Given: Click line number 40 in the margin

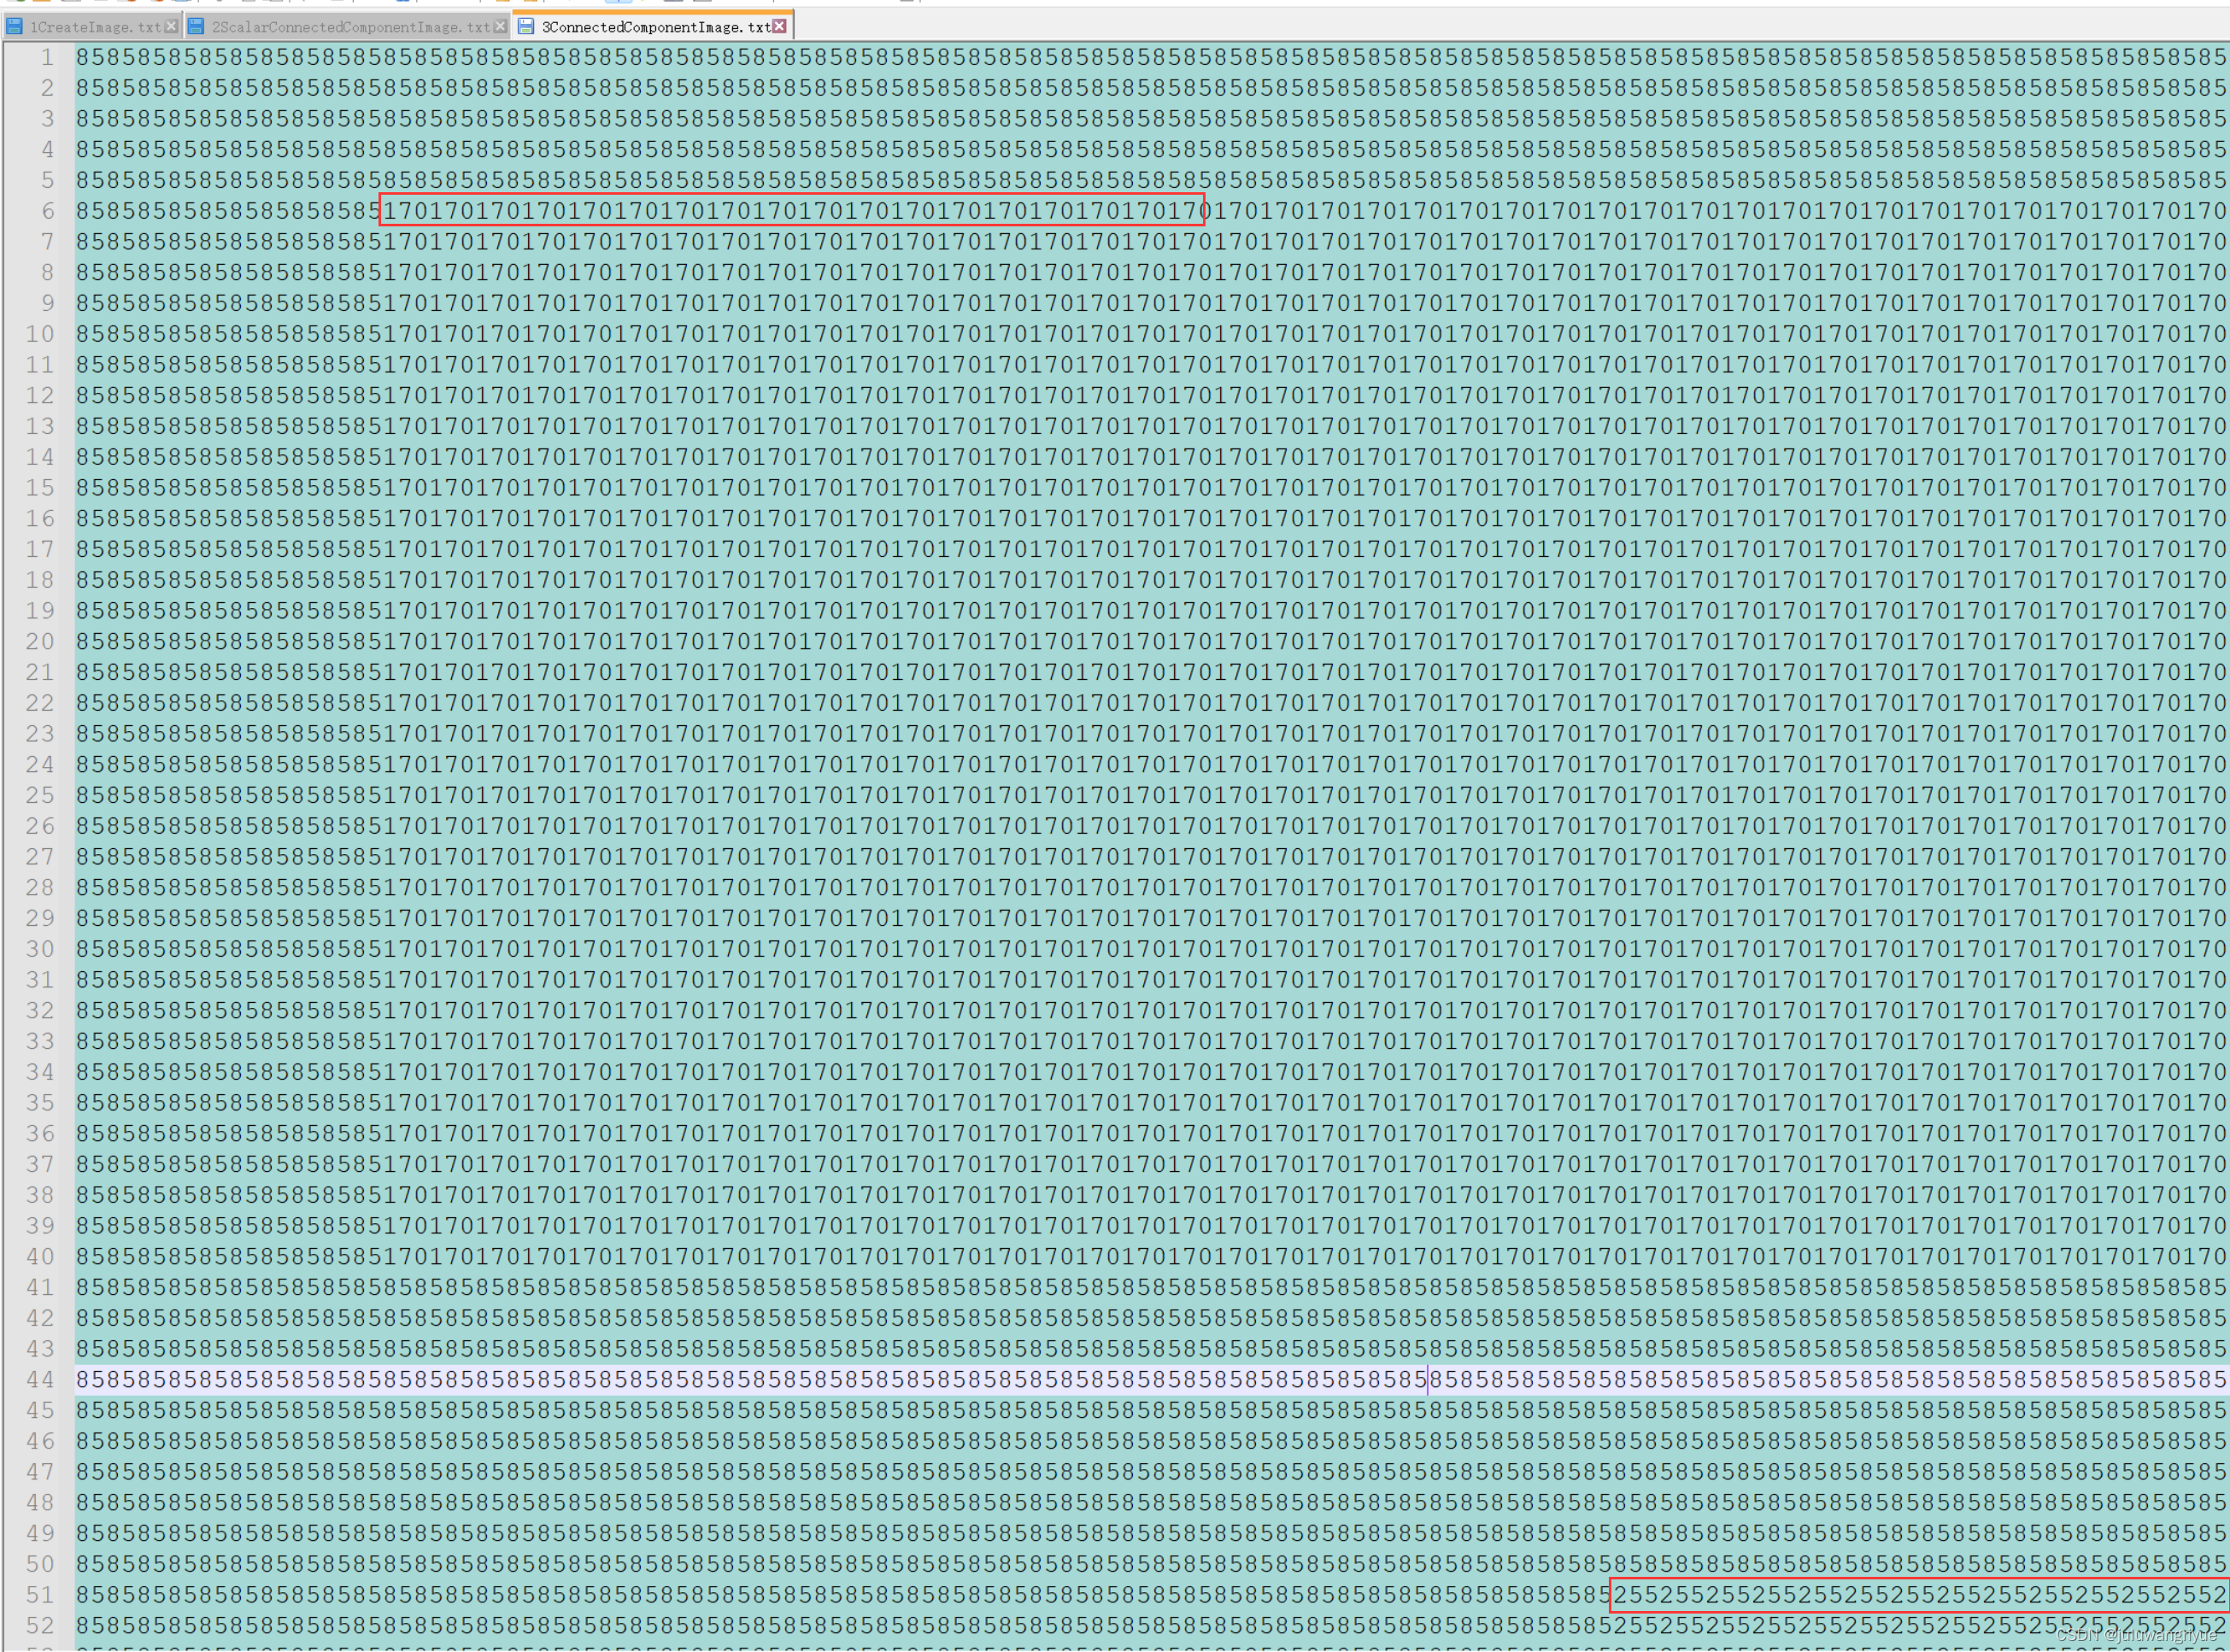Looking at the screenshot, I should pos(40,1257).
